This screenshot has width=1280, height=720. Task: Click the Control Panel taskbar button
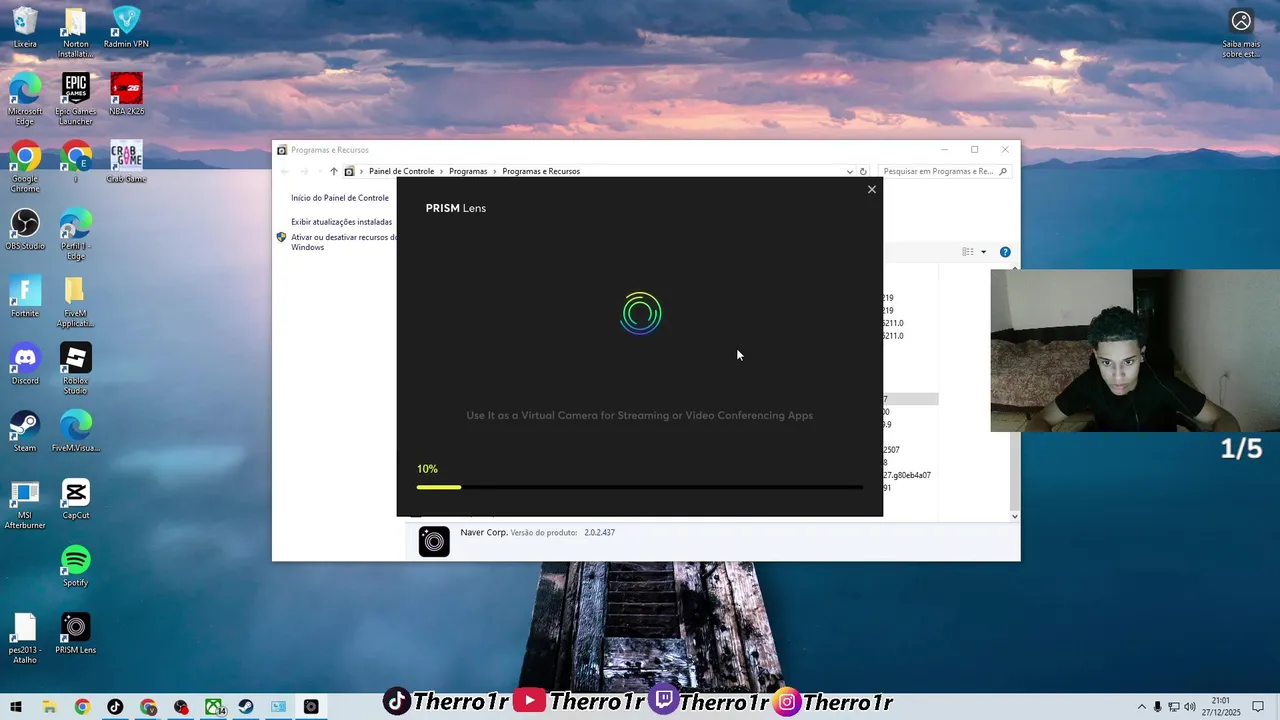[x=278, y=707]
